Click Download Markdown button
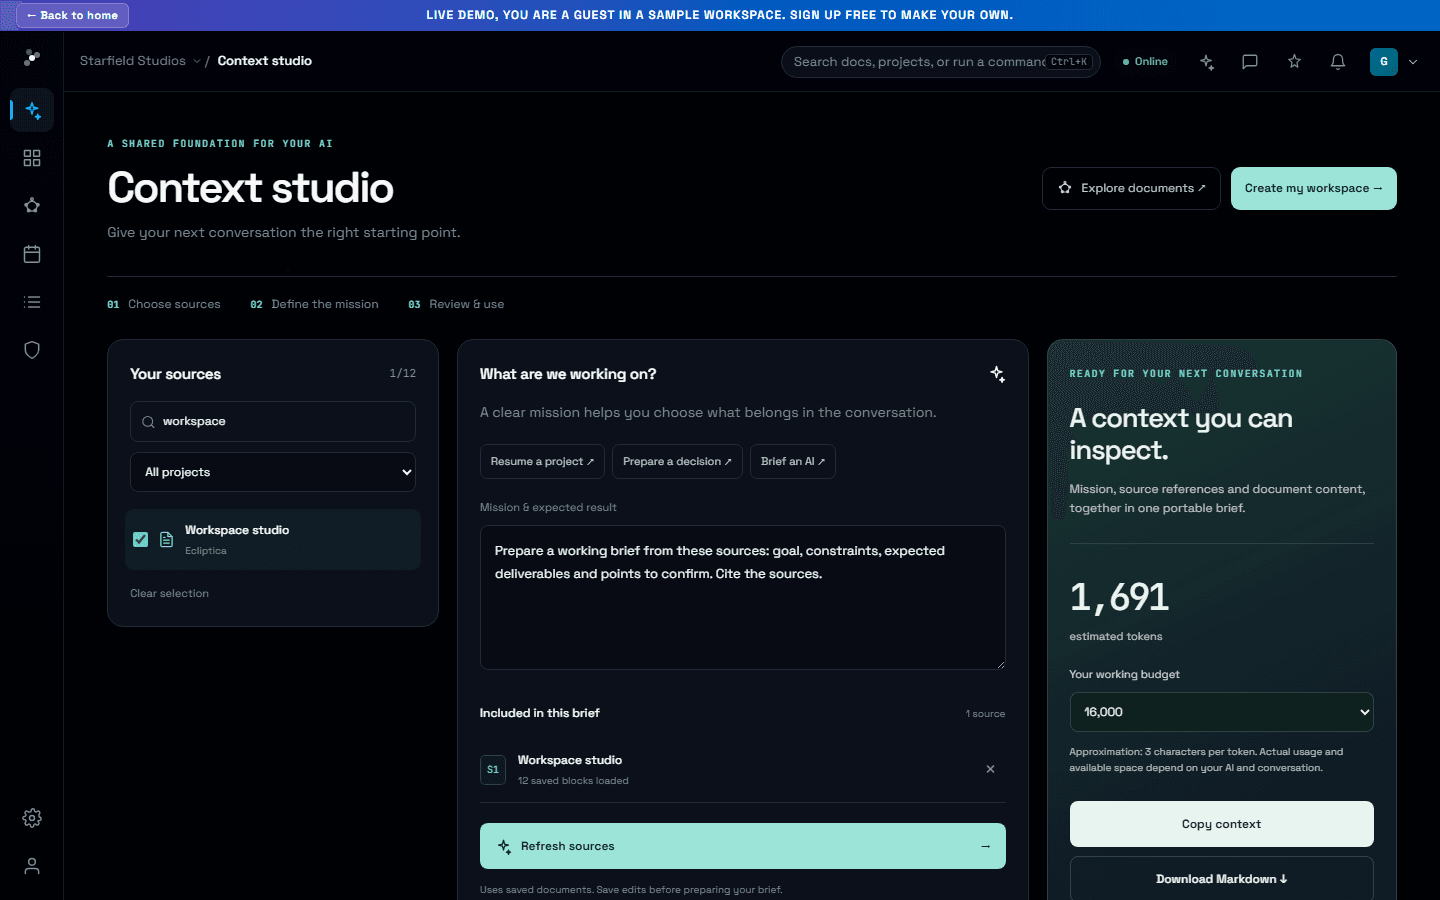This screenshot has width=1440, height=900. tap(1221, 879)
